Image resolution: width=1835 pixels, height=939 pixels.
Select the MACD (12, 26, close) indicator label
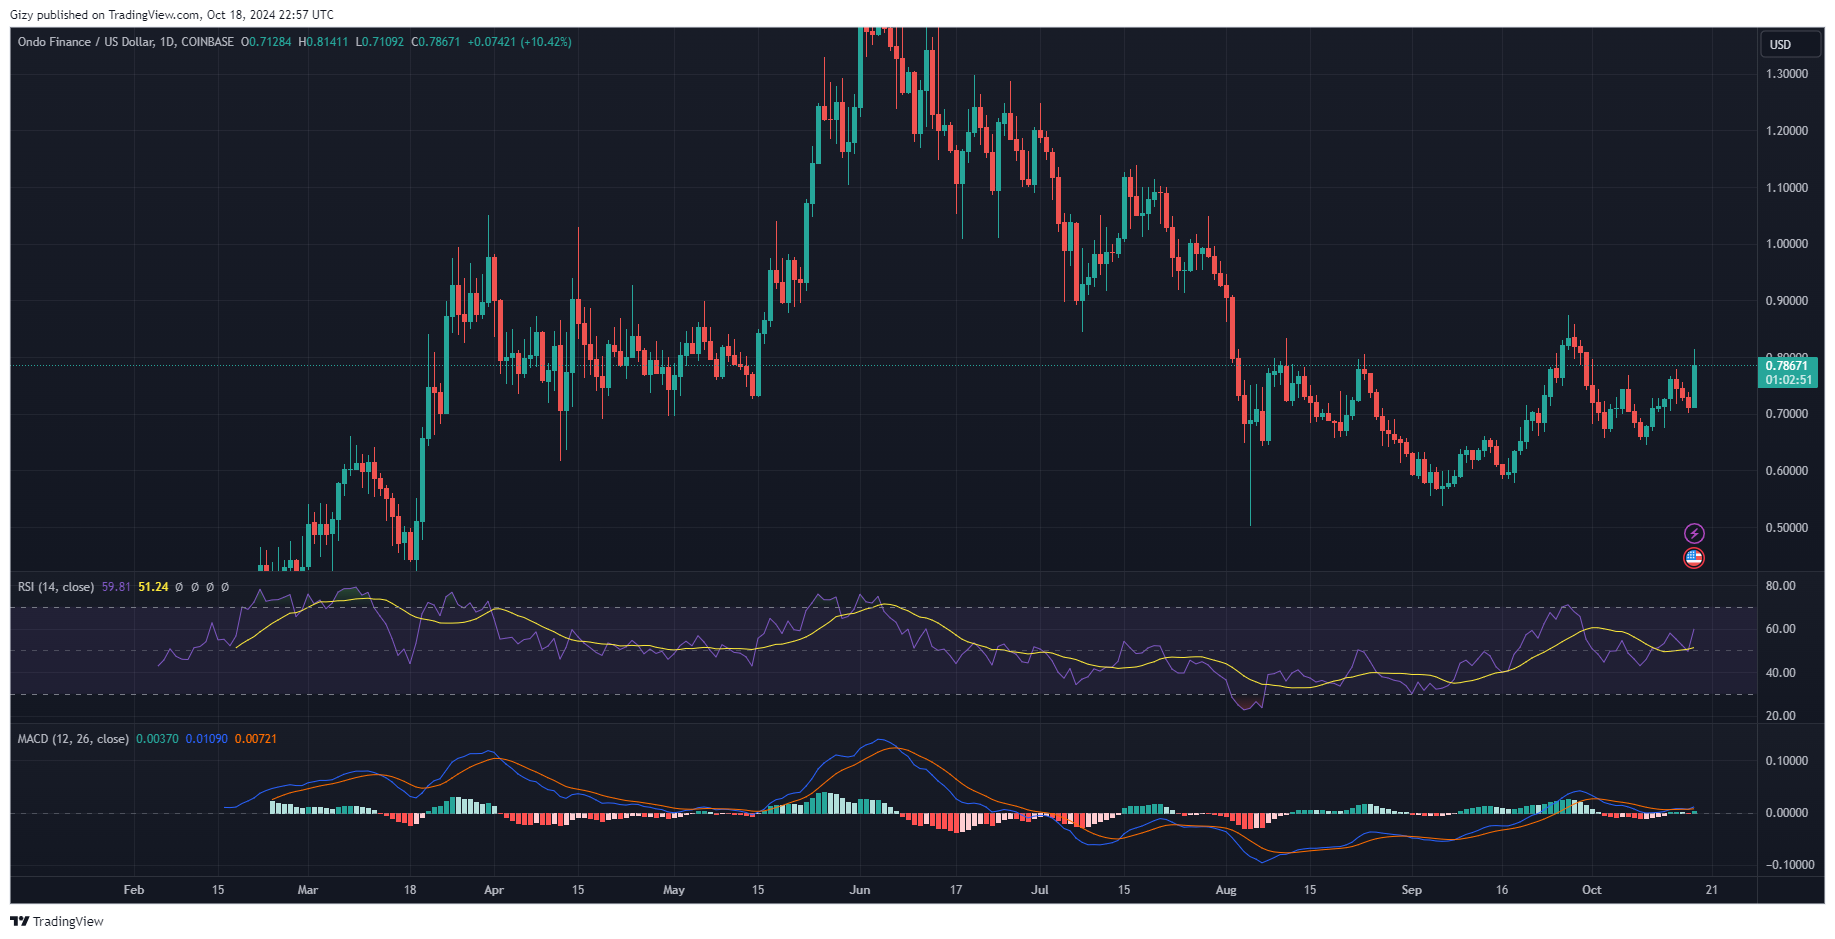coord(73,739)
